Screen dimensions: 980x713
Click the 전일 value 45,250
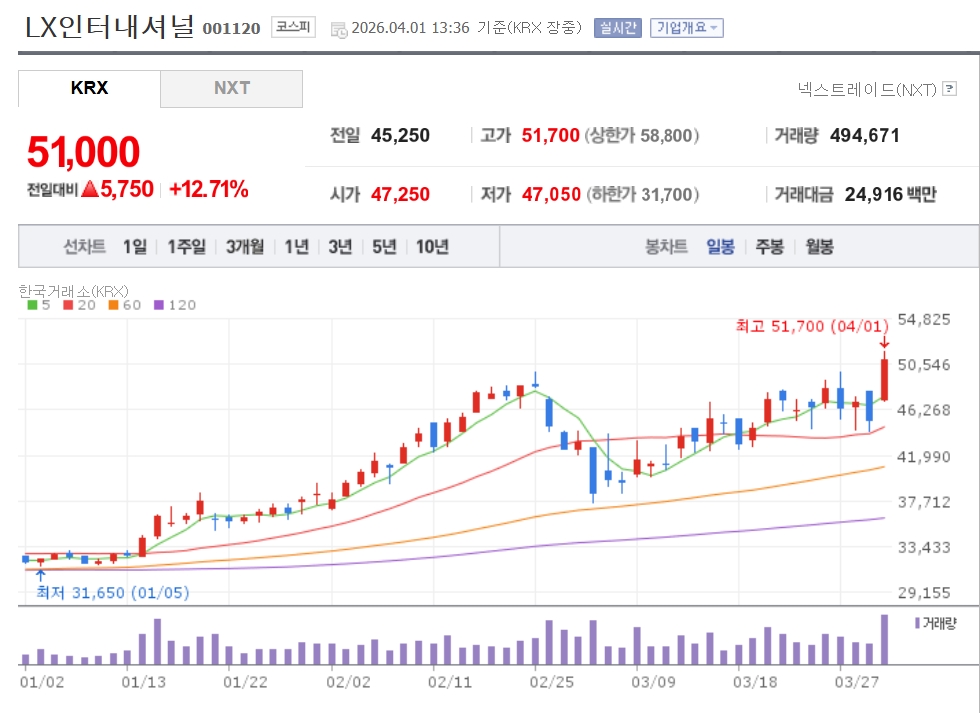tap(400, 136)
